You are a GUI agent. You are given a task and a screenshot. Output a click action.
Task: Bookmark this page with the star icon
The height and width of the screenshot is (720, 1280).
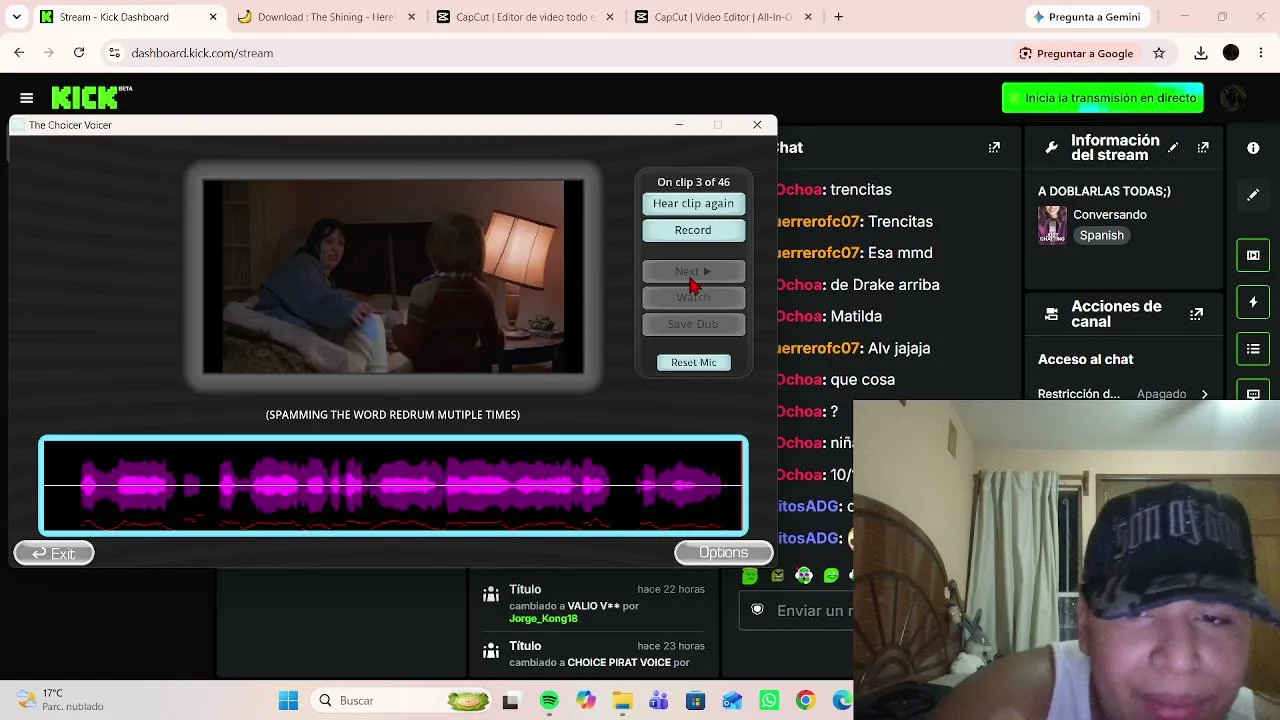pyautogui.click(x=1159, y=53)
